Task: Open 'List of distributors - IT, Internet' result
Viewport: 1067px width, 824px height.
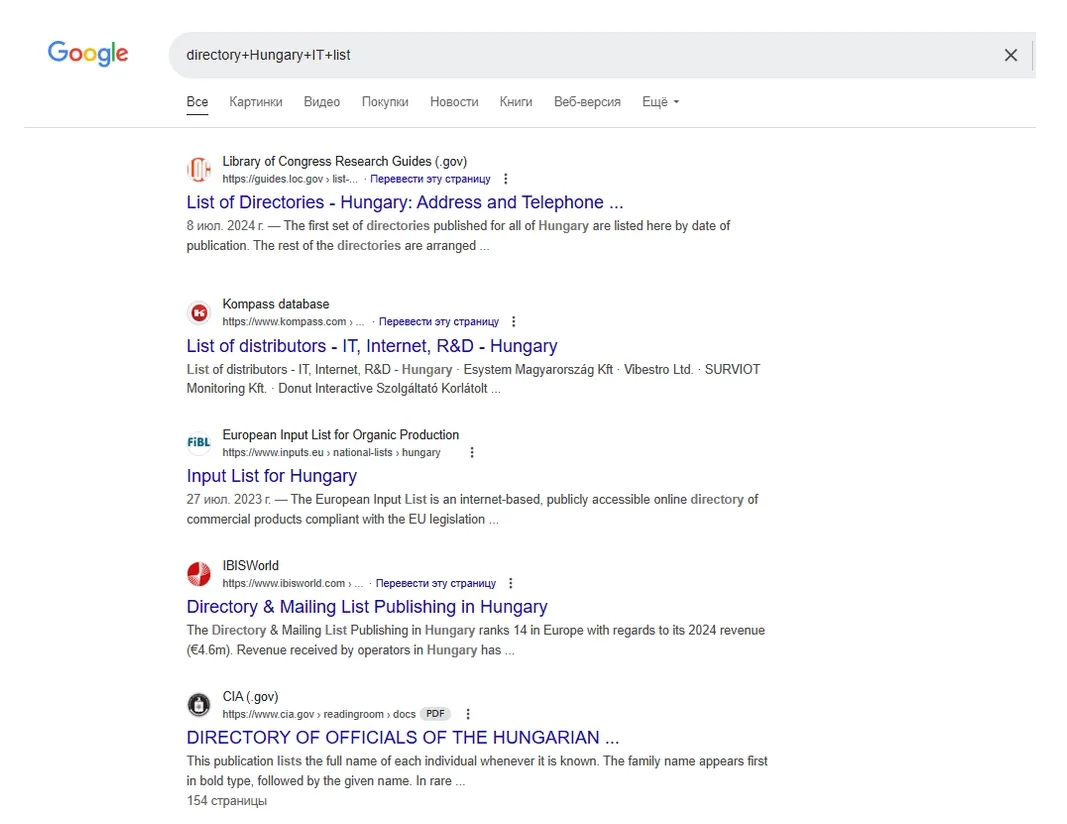Action: click(372, 346)
